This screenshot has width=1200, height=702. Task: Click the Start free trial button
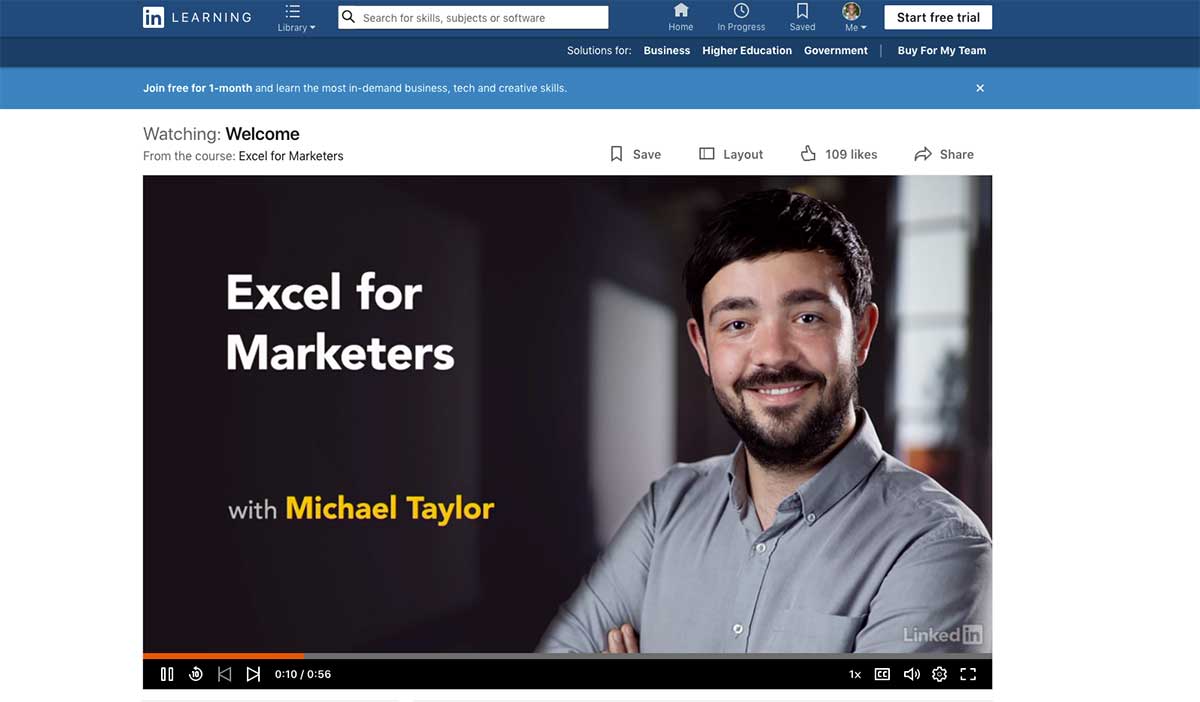pos(938,17)
